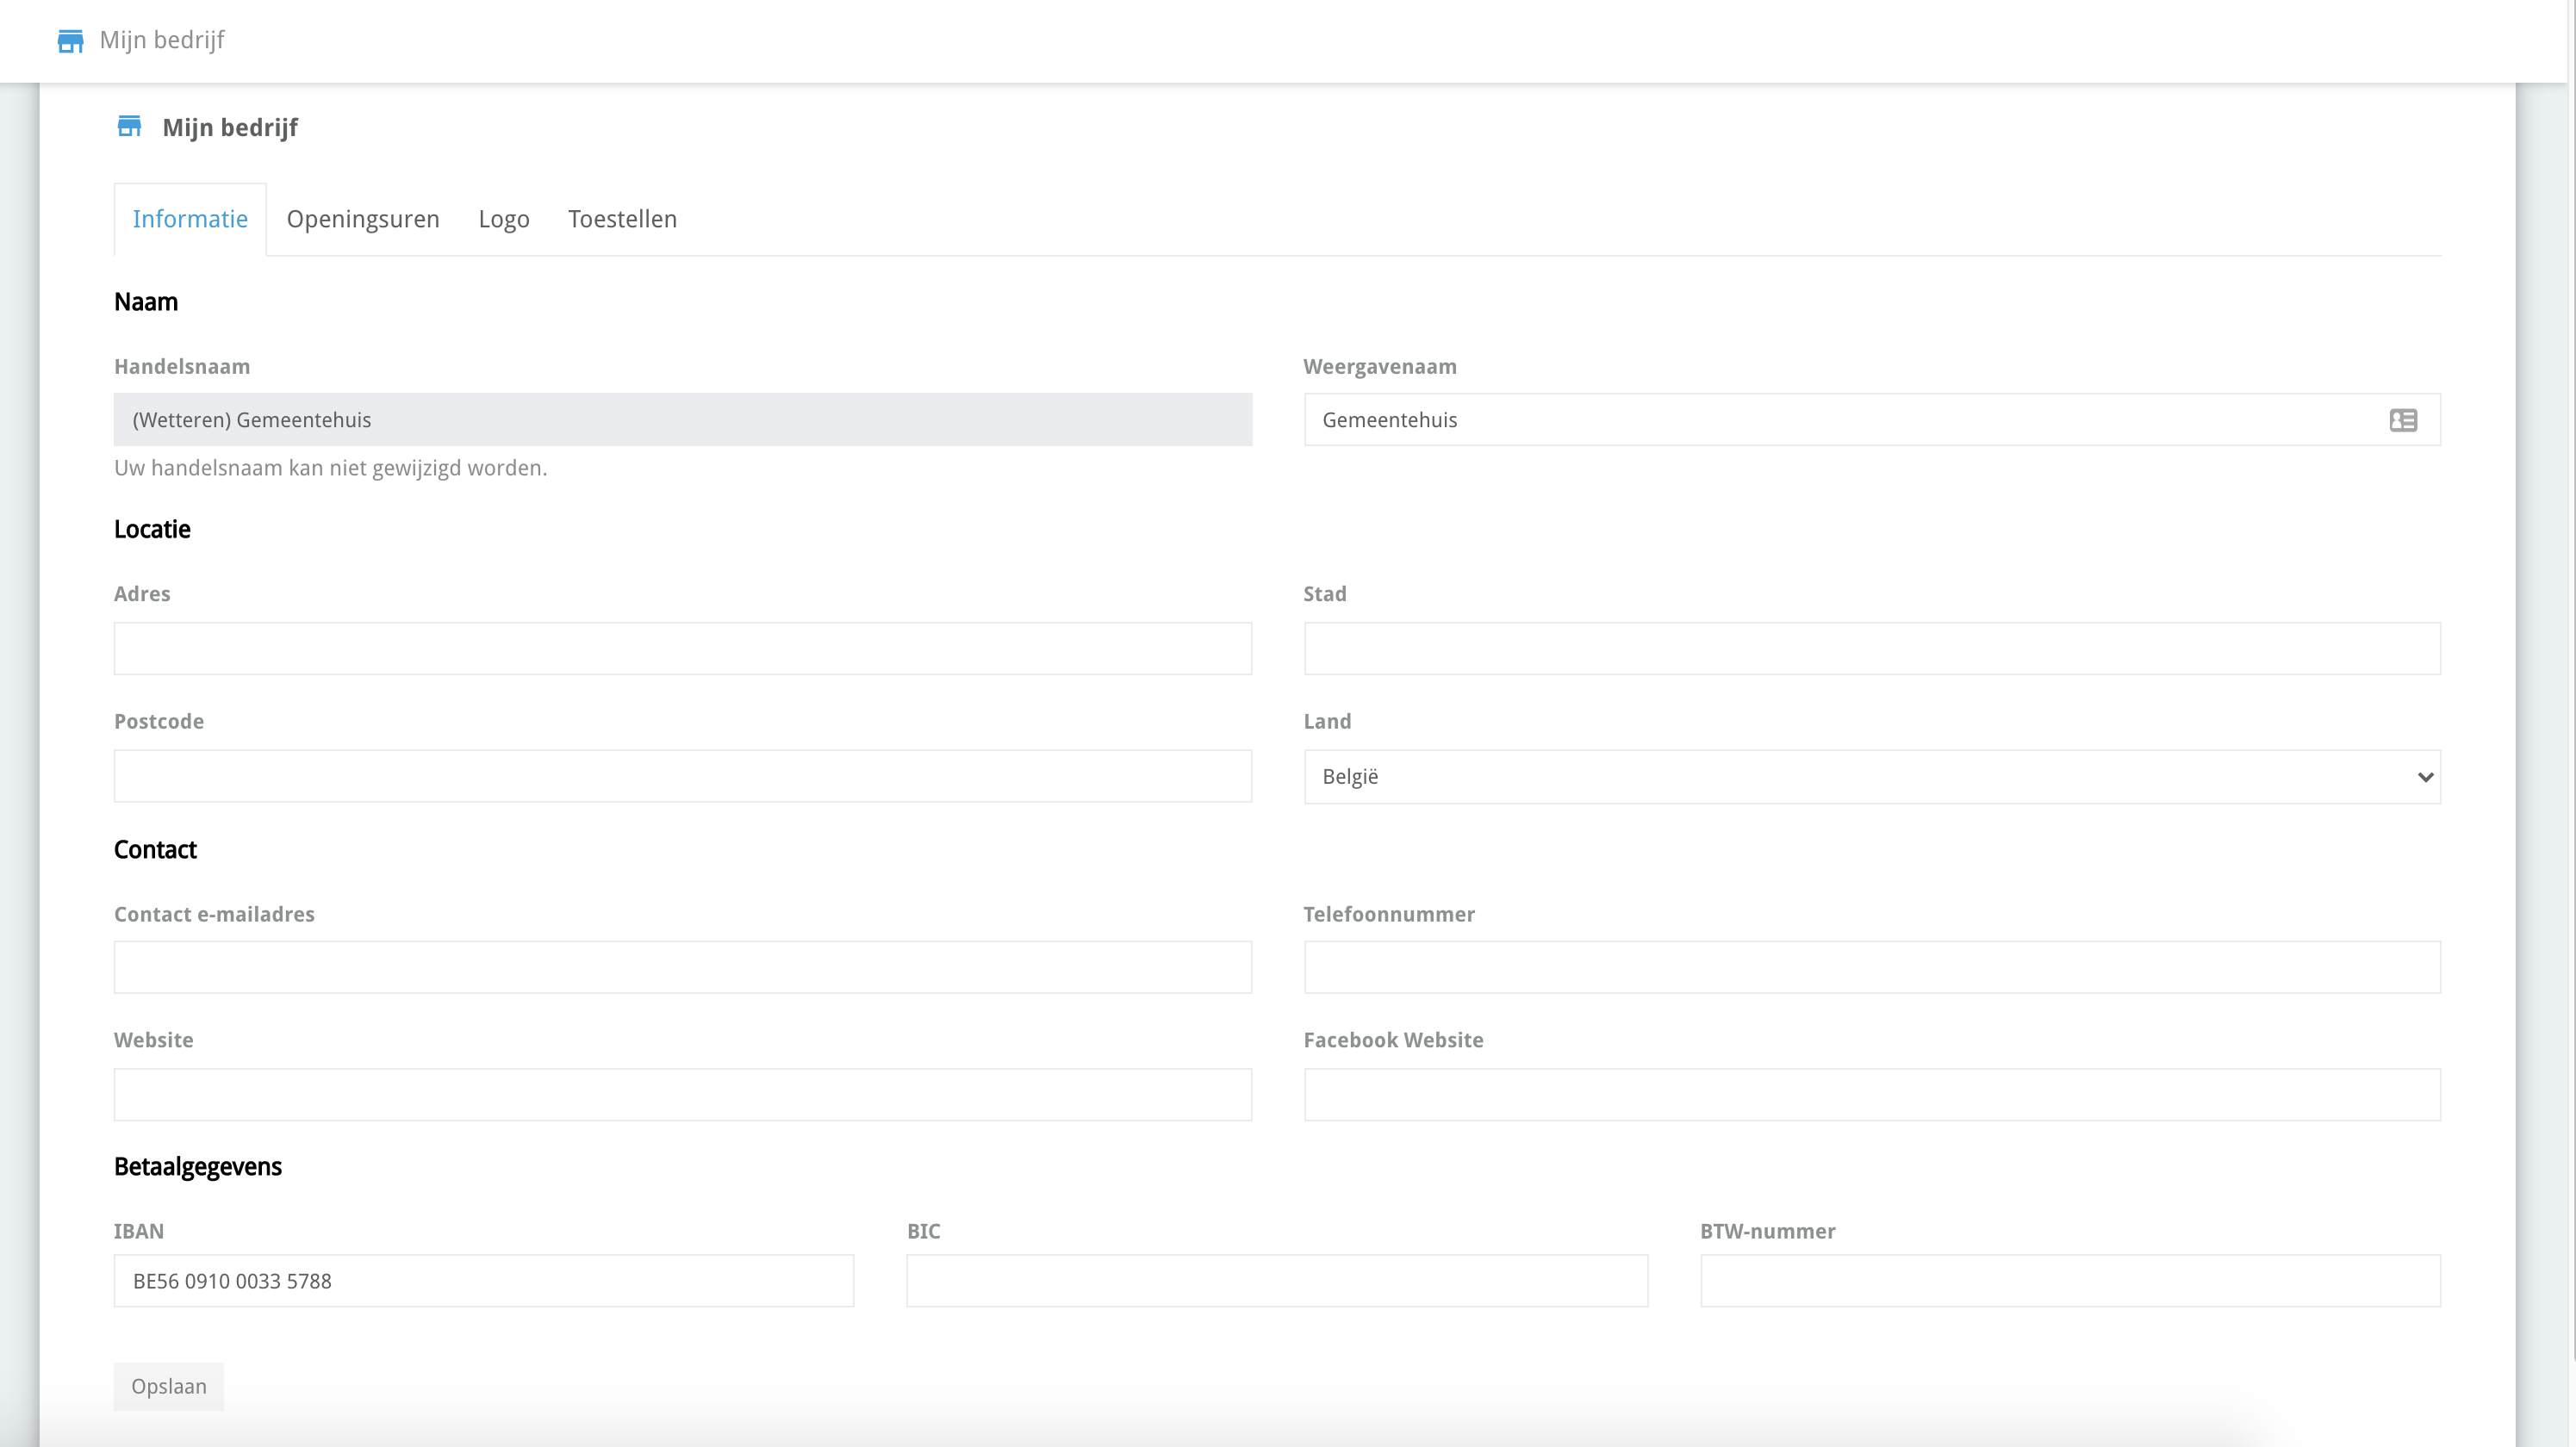Focus the Adres input field

[x=682, y=648]
